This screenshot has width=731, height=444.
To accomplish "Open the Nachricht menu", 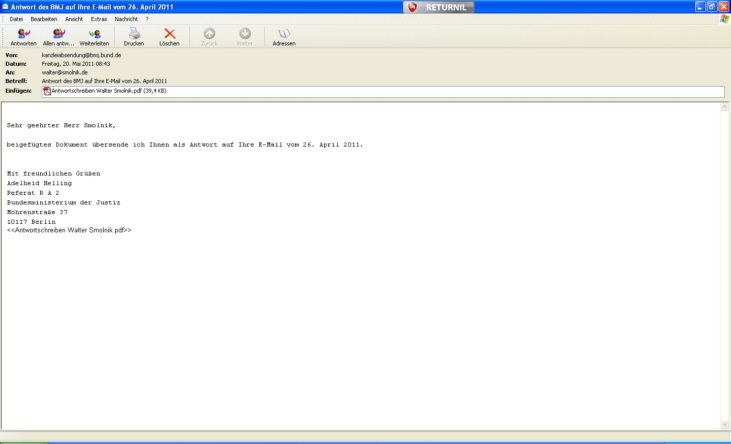I will tap(126, 19).
